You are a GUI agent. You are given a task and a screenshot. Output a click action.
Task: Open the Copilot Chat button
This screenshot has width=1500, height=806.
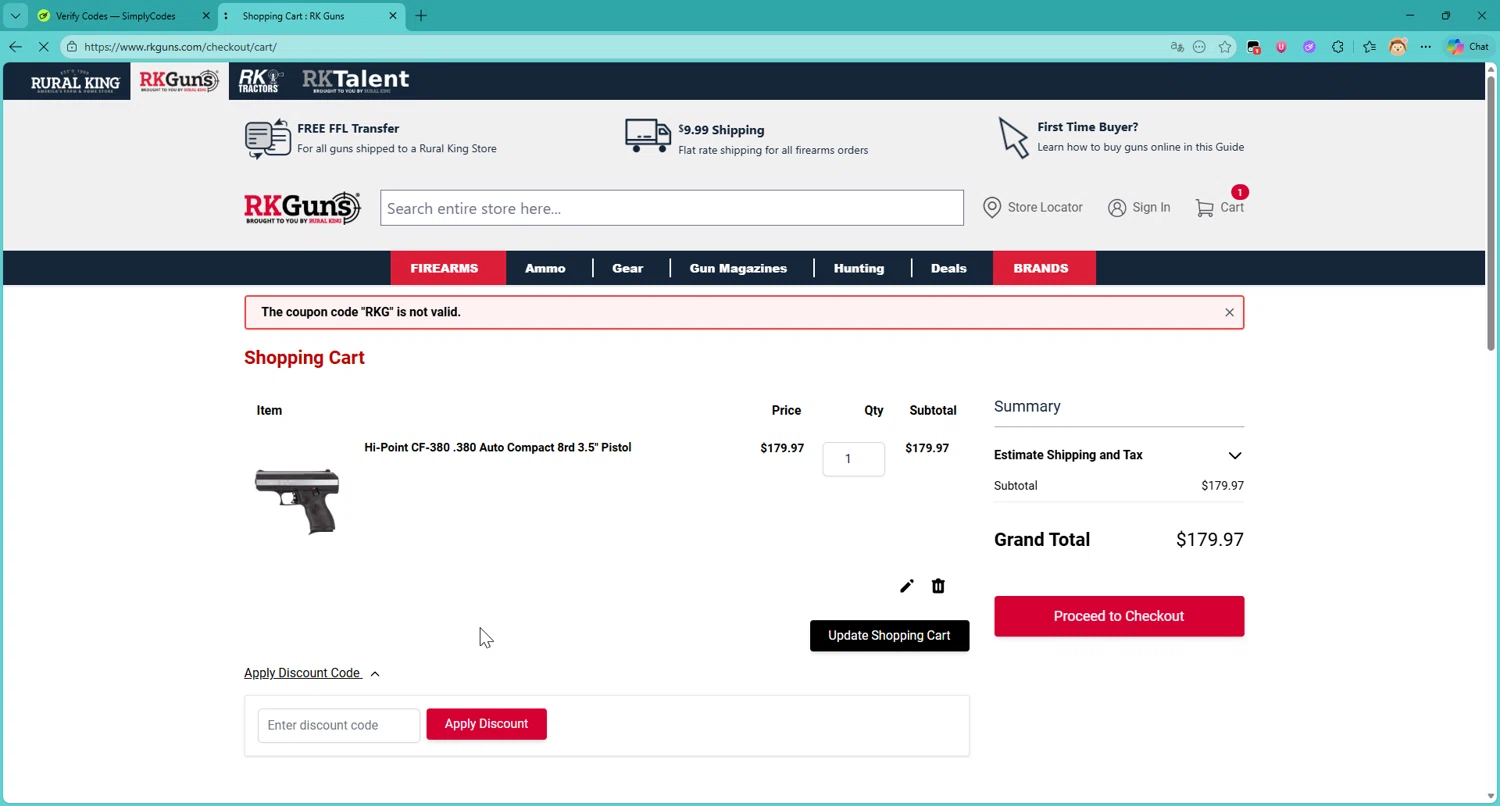(x=1468, y=47)
